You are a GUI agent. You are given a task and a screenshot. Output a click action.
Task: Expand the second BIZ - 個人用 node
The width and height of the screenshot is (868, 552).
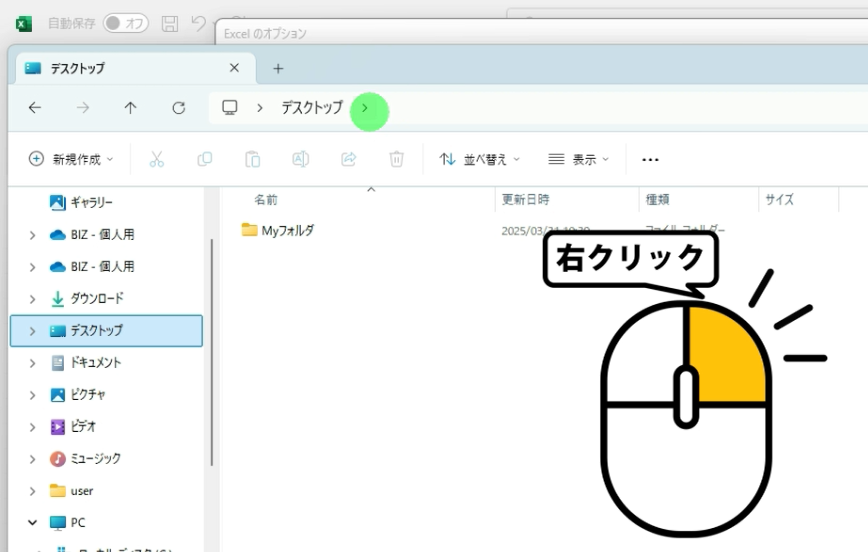[32, 267]
